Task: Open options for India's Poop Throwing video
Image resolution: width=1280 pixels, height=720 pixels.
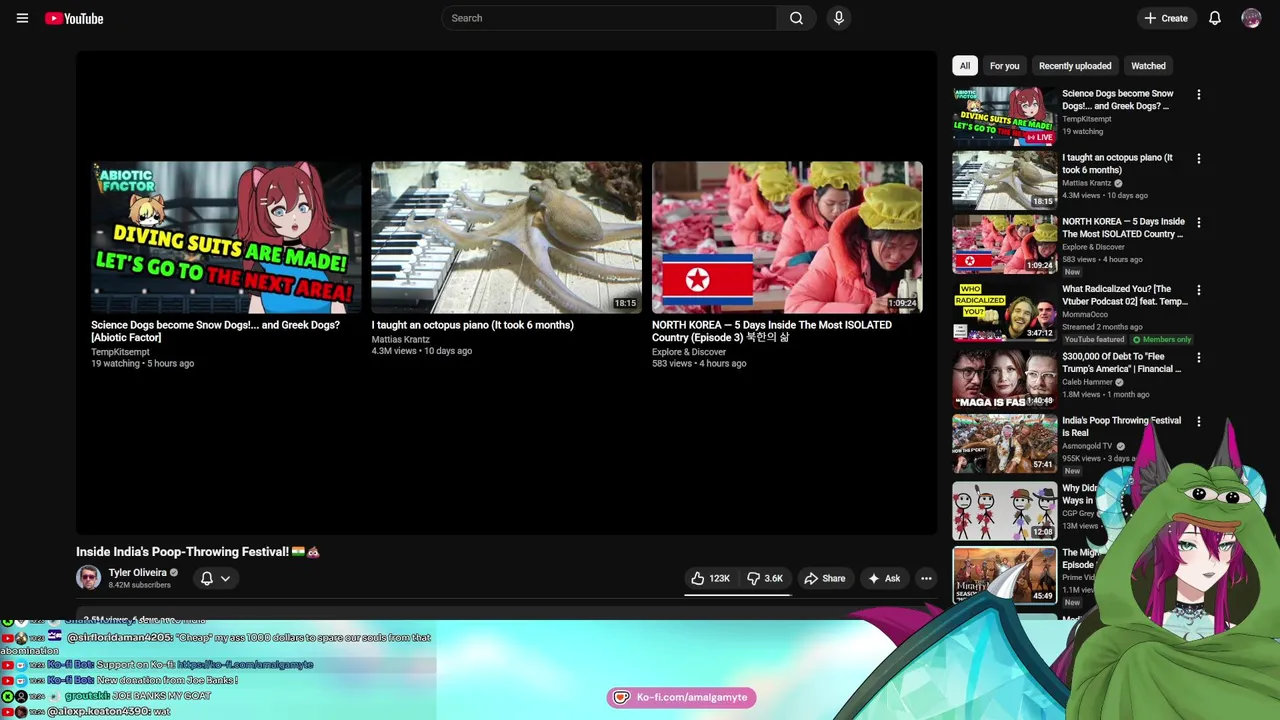Action: coord(1199,422)
